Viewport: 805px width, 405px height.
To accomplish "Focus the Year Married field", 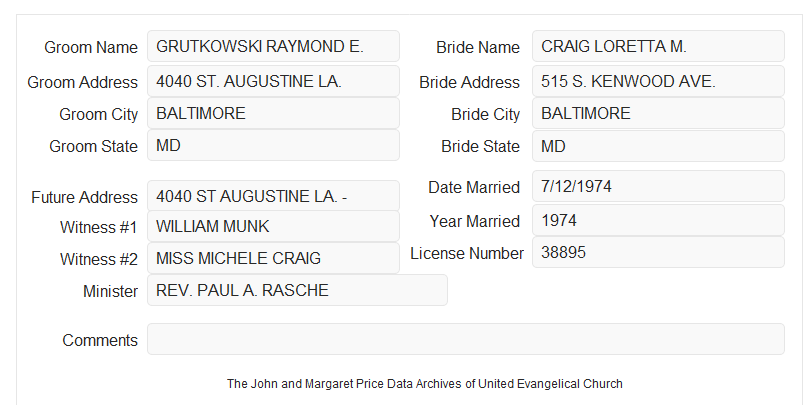I will [x=658, y=221].
